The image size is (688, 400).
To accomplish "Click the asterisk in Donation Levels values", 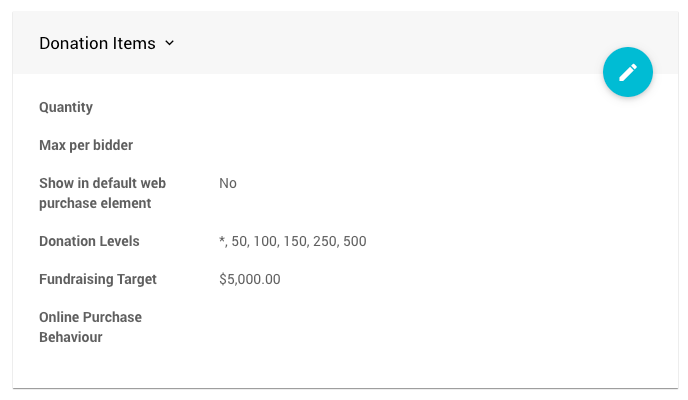I will click(x=221, y=242).
